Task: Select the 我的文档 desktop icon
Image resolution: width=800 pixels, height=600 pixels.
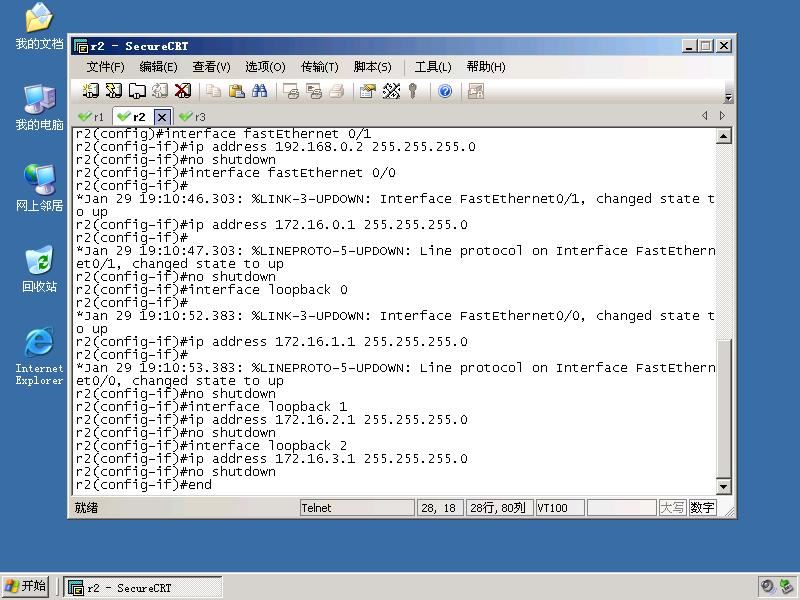Action: point(39,26)
